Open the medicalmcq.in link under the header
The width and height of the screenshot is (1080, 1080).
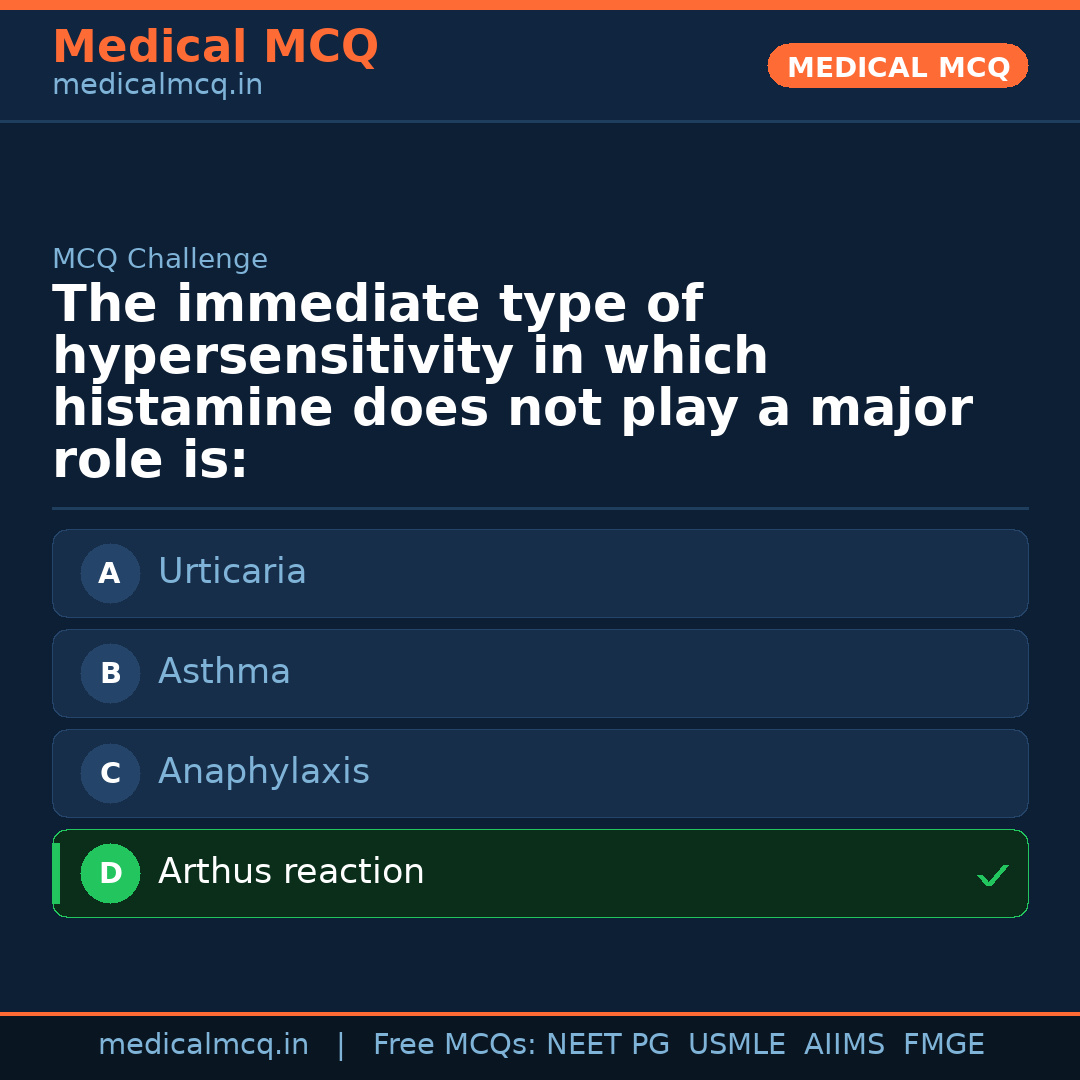coord(157,86)
